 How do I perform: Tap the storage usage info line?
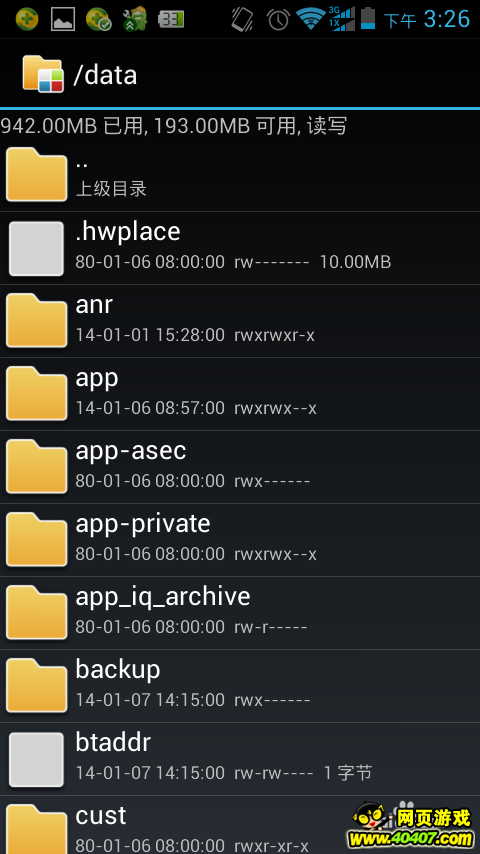click(174, 126)
